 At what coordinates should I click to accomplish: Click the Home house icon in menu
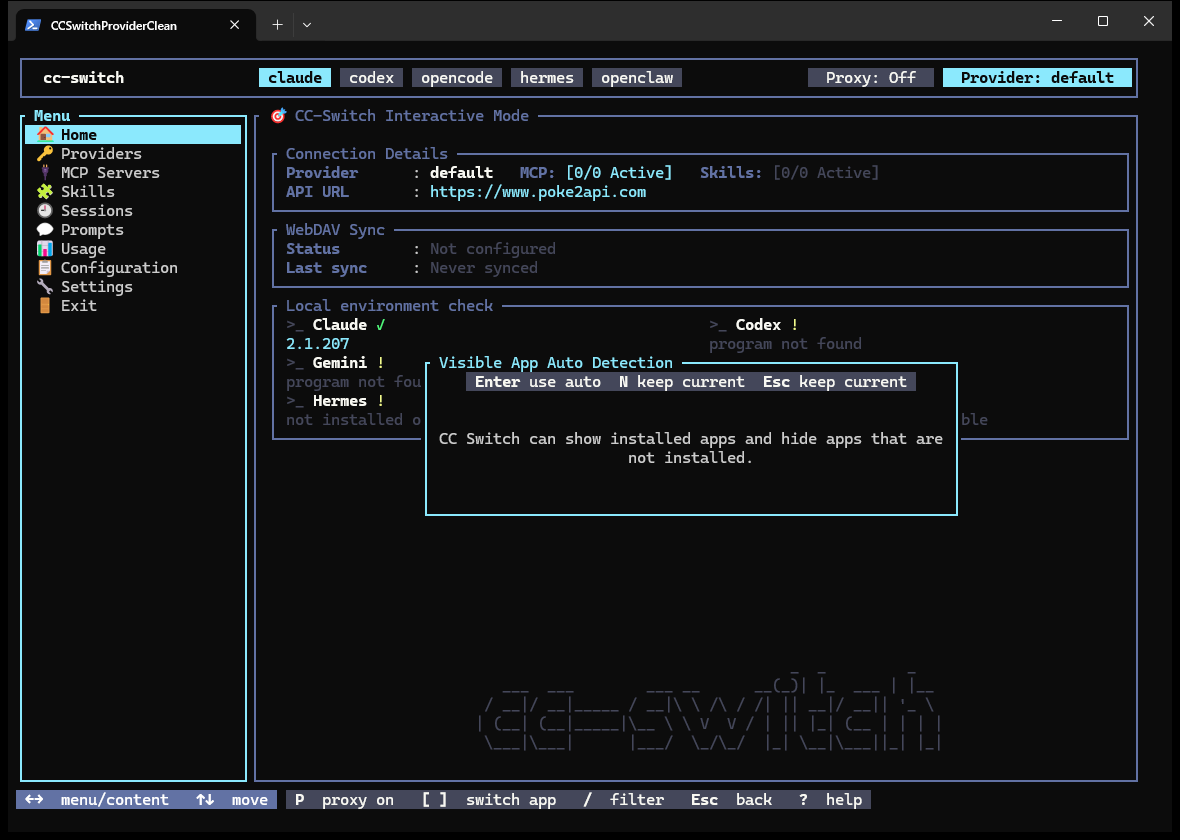coord(45,134)
